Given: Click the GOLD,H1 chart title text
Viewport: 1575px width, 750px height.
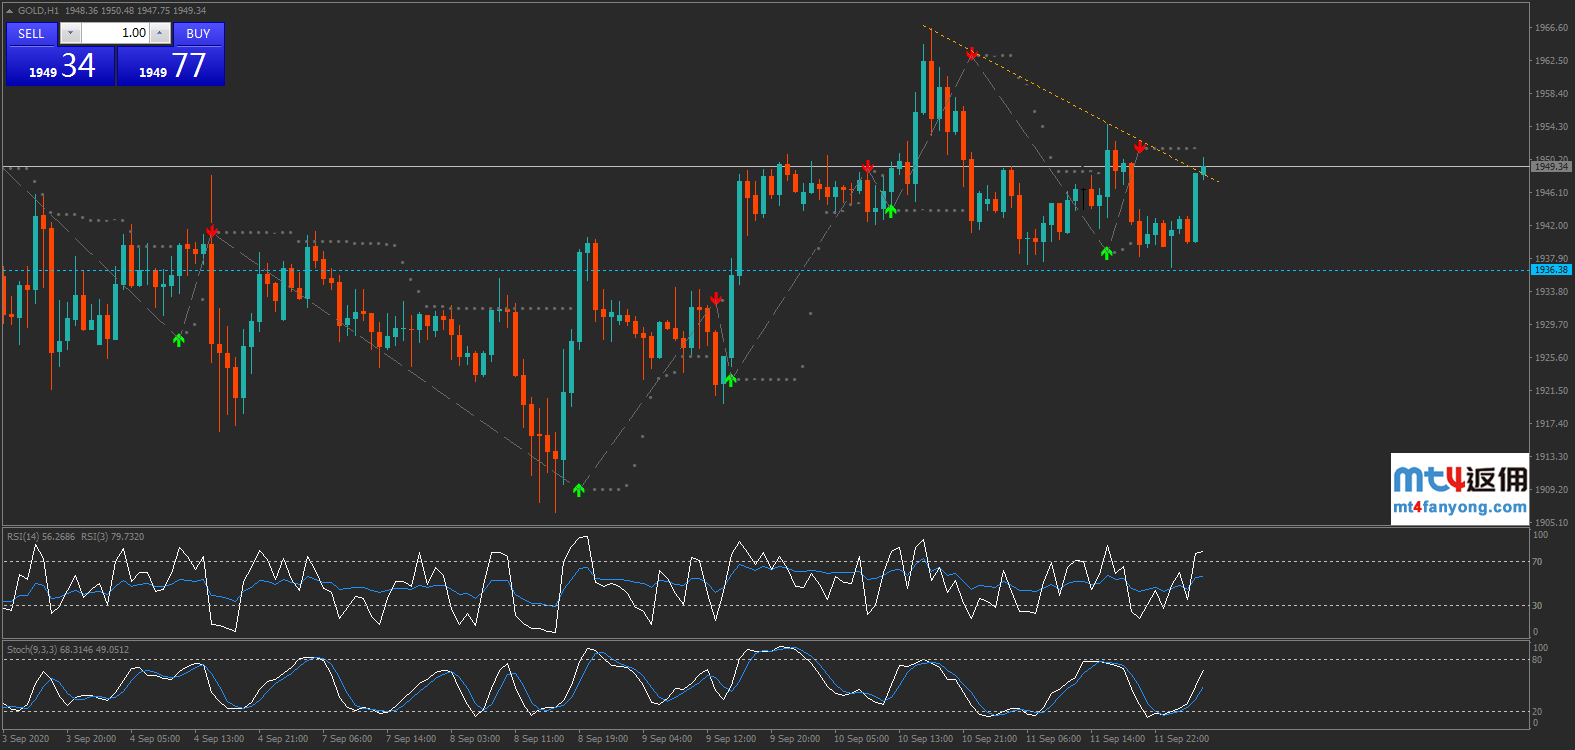Looking at the screenshot, I should (38, 11).
